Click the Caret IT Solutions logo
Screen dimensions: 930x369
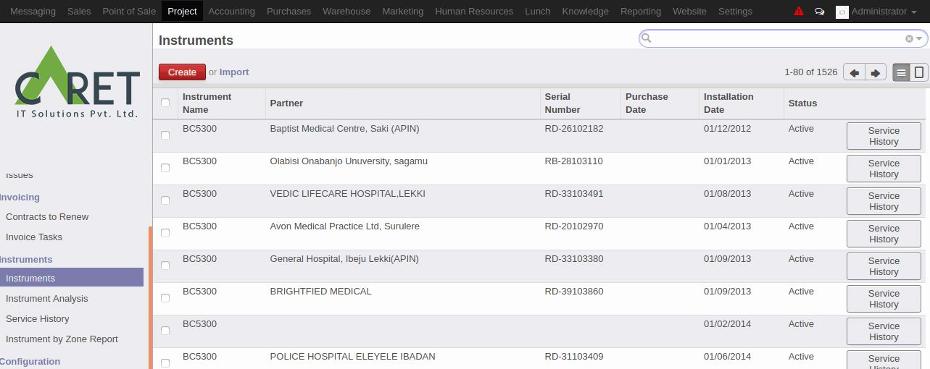click(x=77, y=82)
